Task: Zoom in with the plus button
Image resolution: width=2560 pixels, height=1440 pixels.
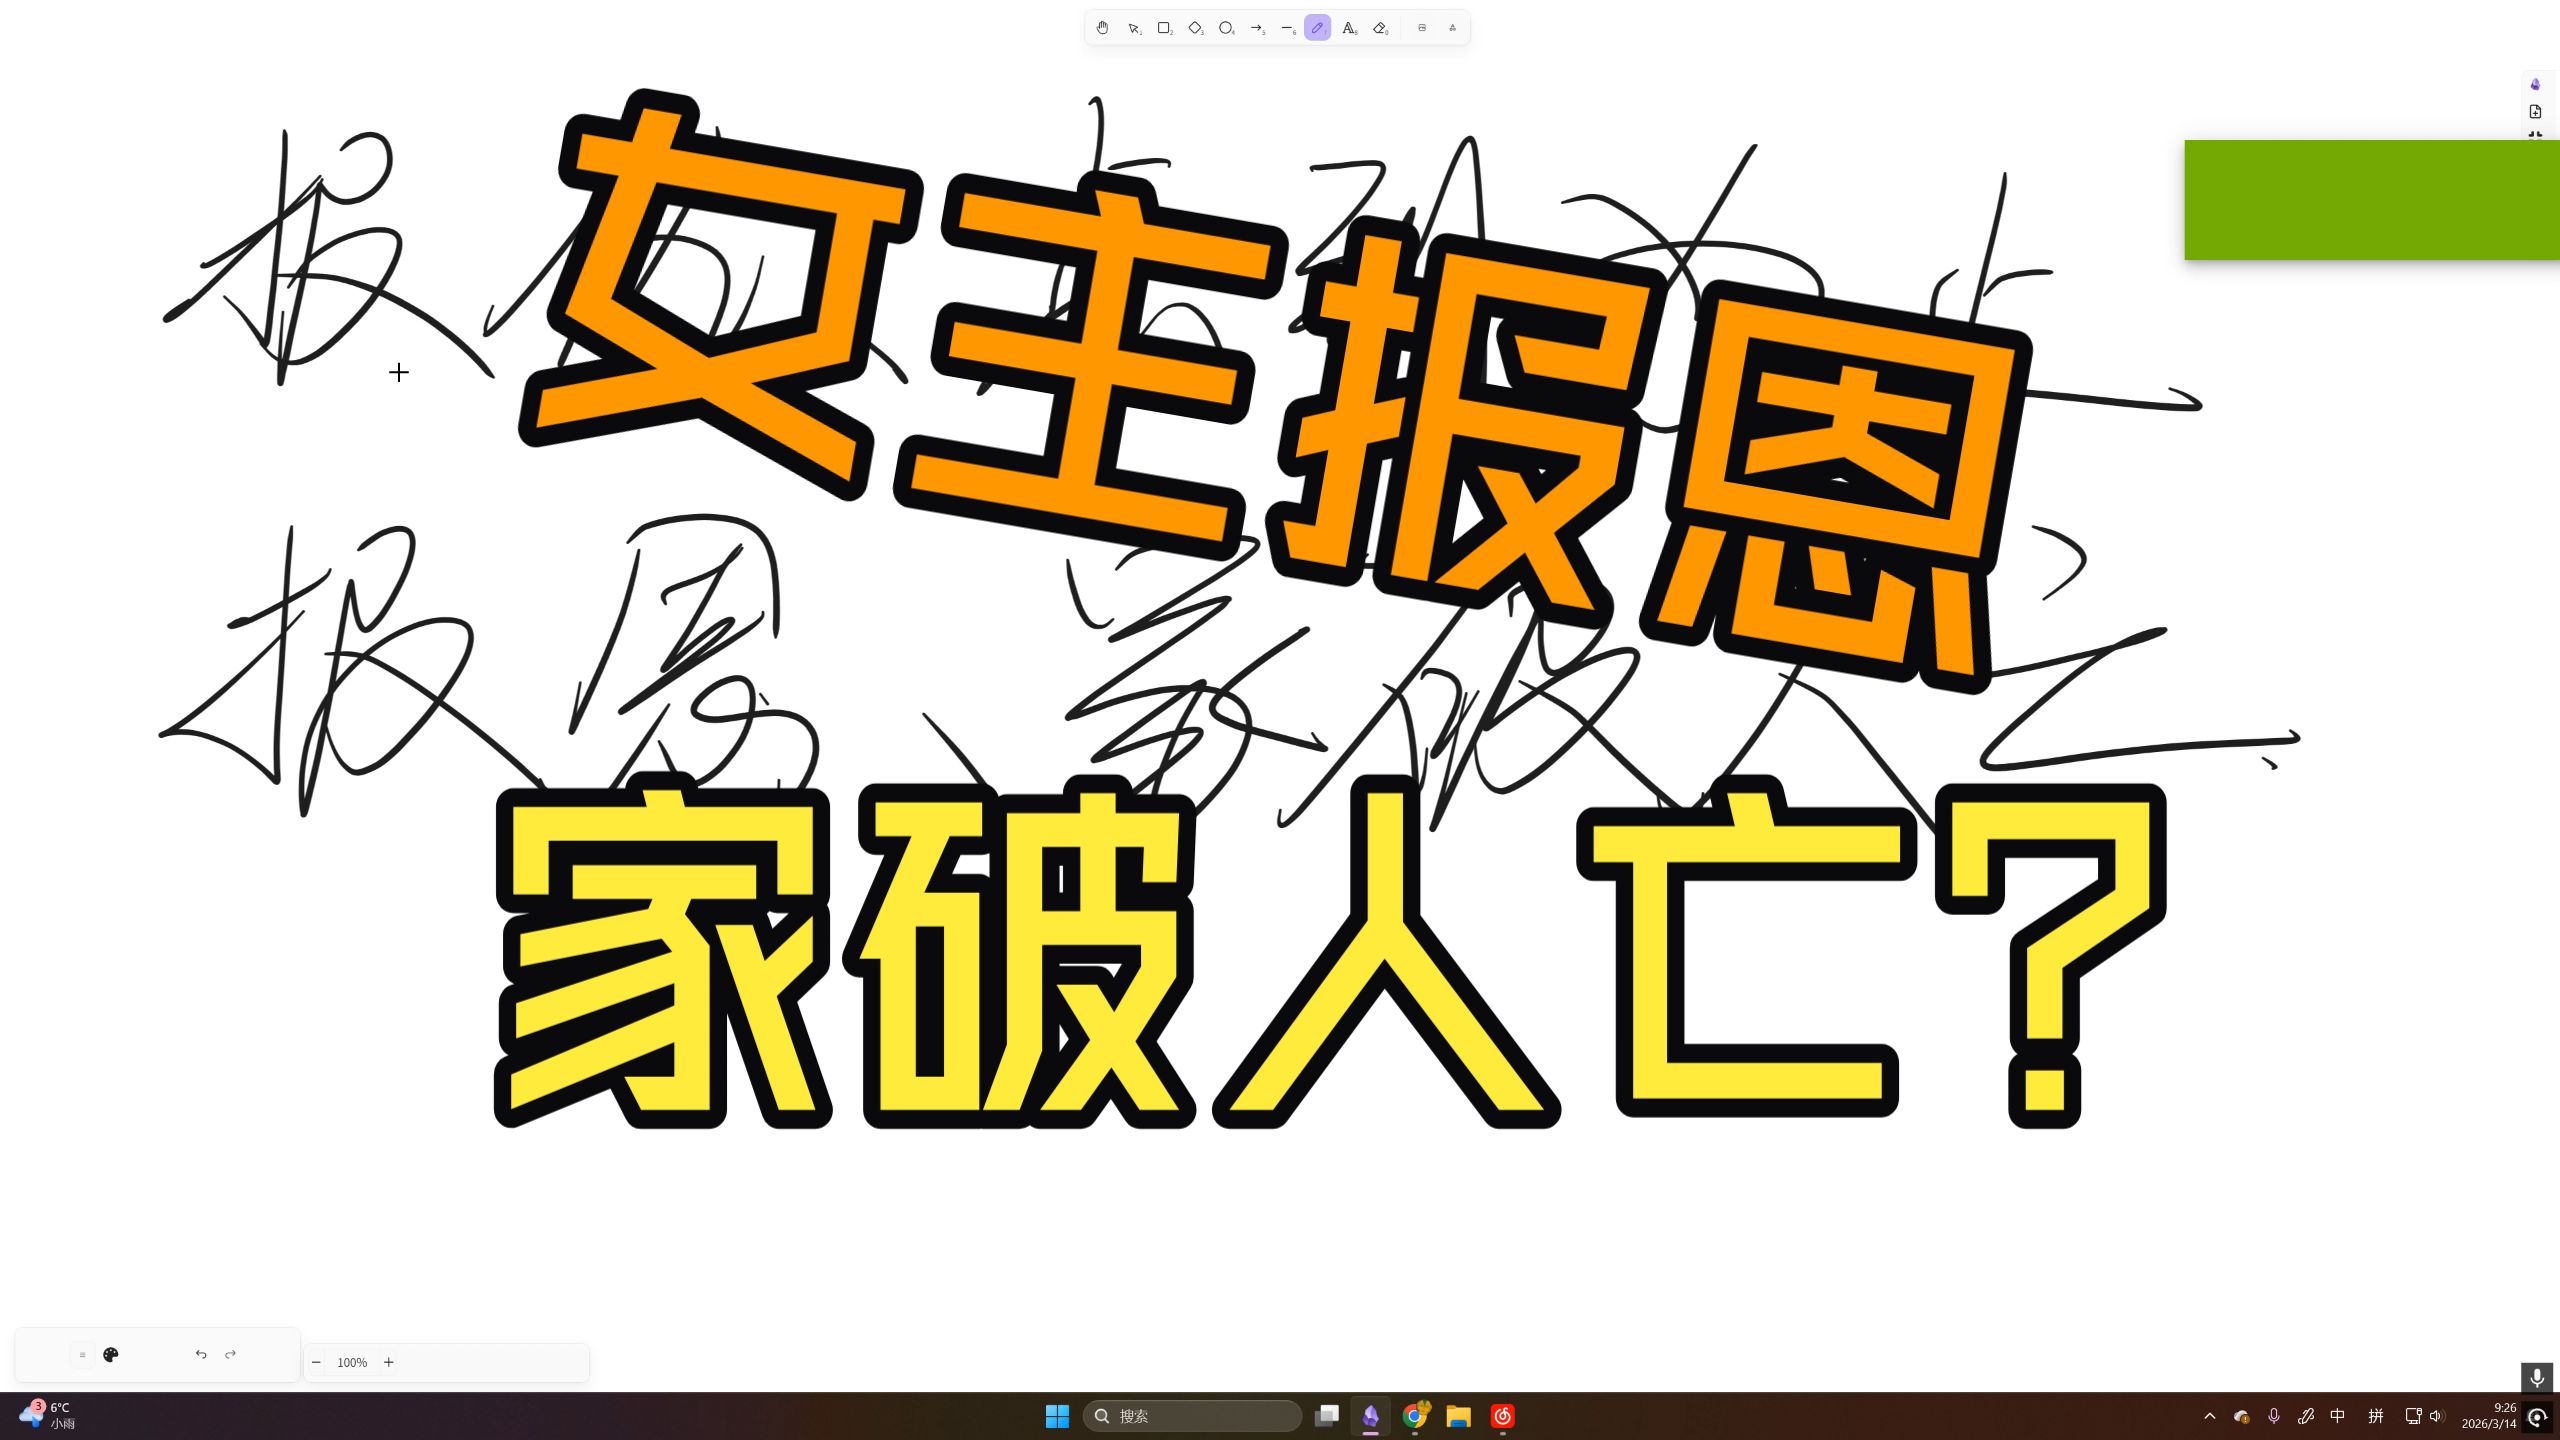Action: pyautogui.click(x=388, y=1362)
